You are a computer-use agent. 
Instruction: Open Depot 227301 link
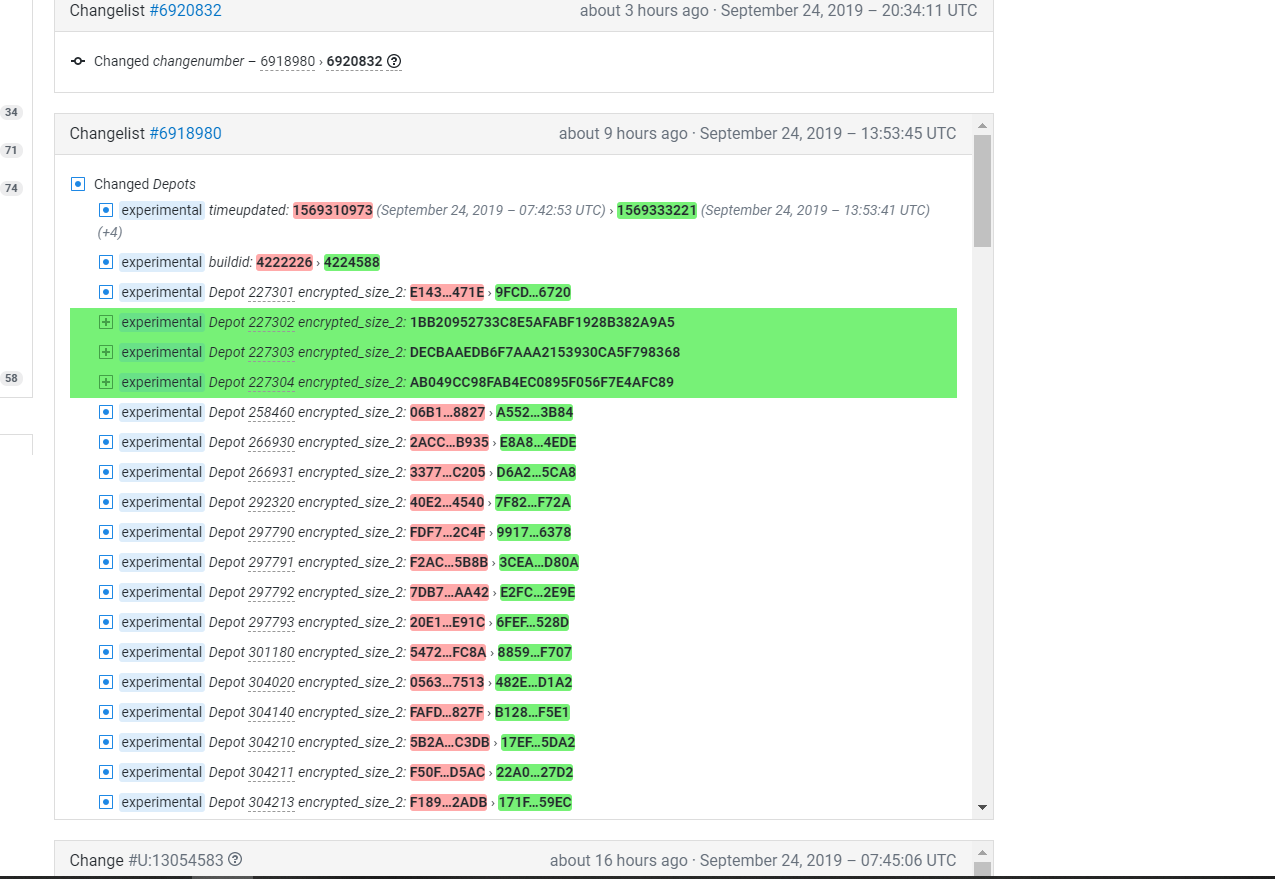[x=271, y=293]
